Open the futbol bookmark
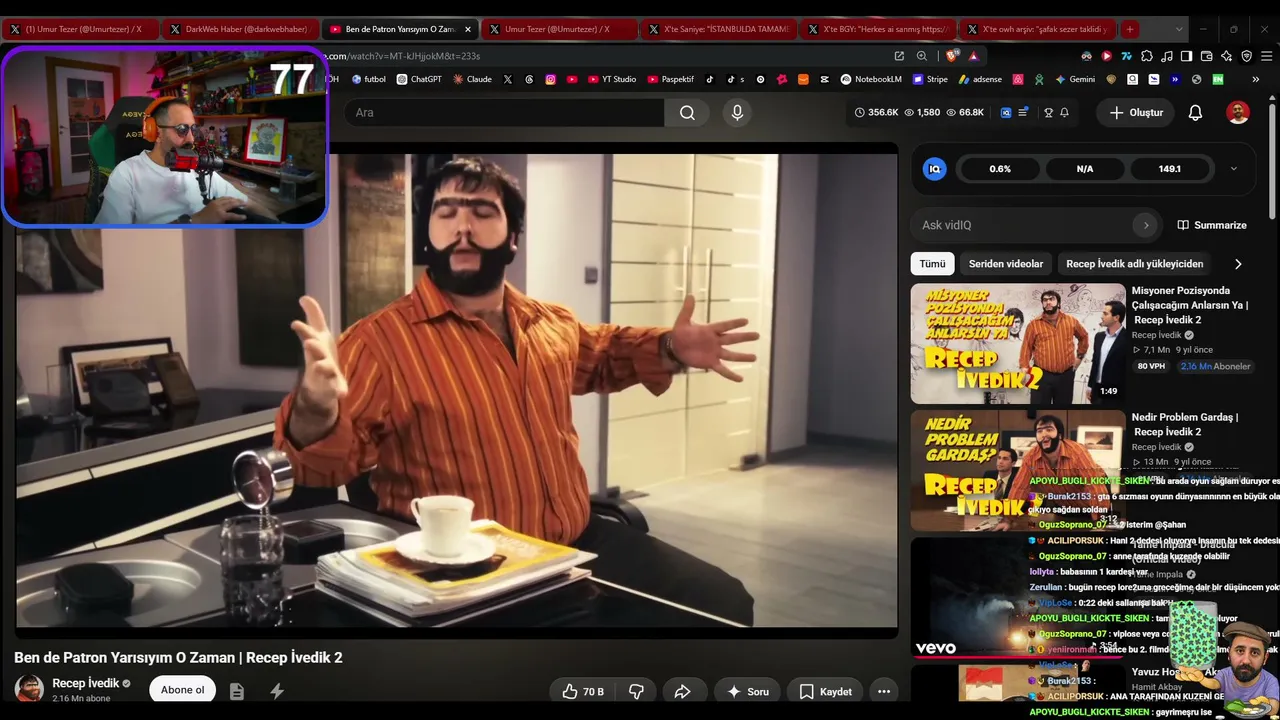This screenshot has height=720, width=1280. 368,79
